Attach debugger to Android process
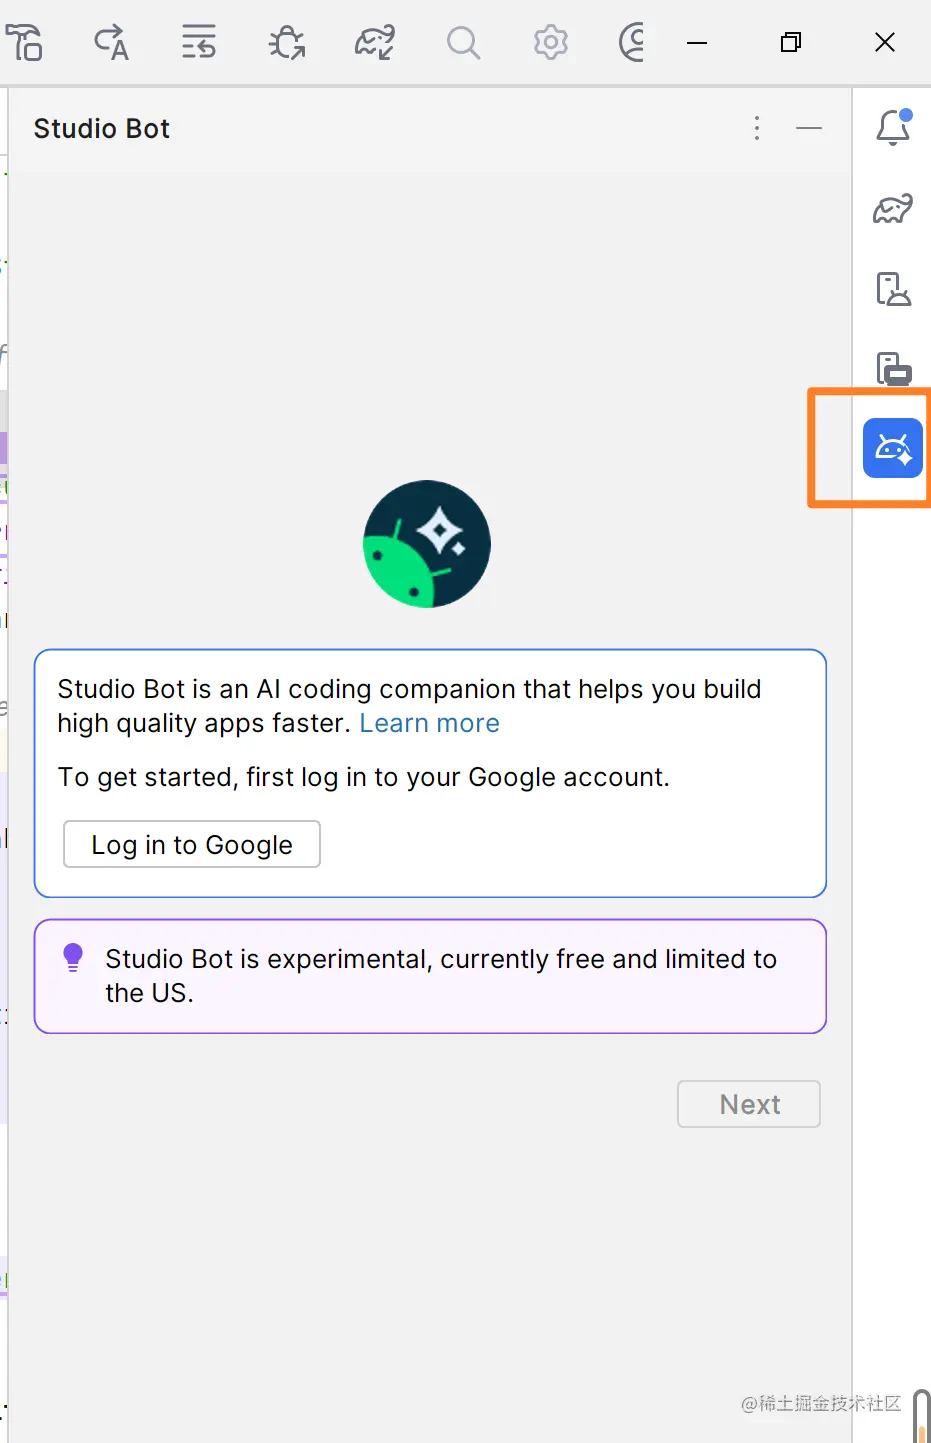 (x=287, y=43)
